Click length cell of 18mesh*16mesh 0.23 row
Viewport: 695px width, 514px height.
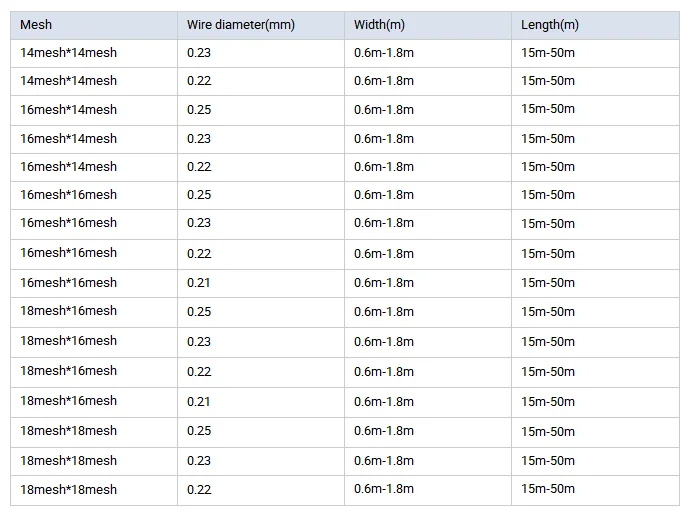pyautogui.click(x=548, y=341)
